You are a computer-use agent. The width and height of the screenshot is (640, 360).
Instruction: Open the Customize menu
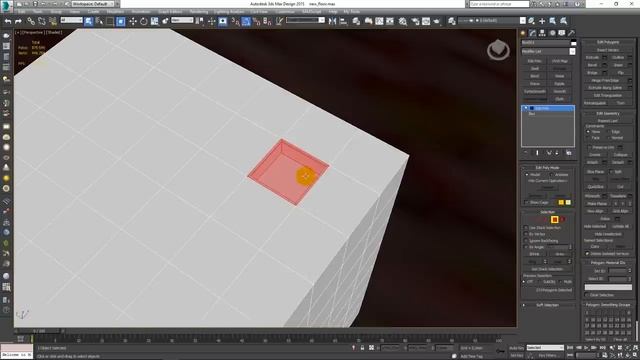(285, 12)
